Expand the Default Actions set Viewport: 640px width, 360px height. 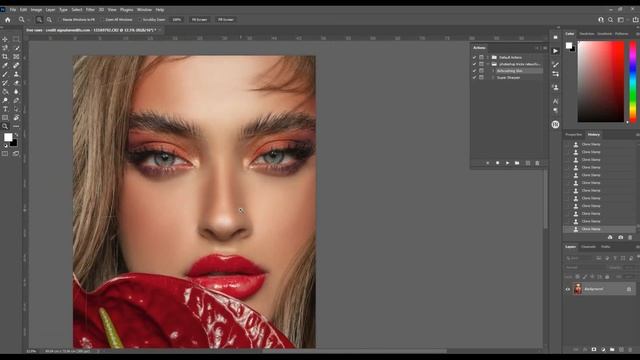click(x=487, y=58)
